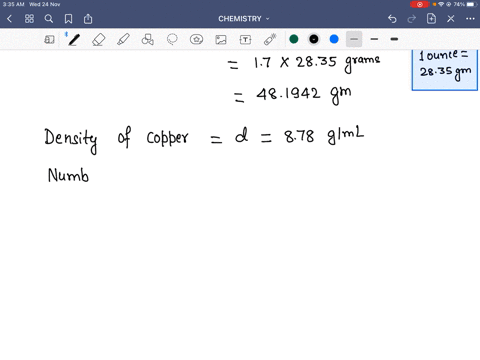Select the Image insert tool
Viewport: 480px width, 360px height.
(221, 40)
